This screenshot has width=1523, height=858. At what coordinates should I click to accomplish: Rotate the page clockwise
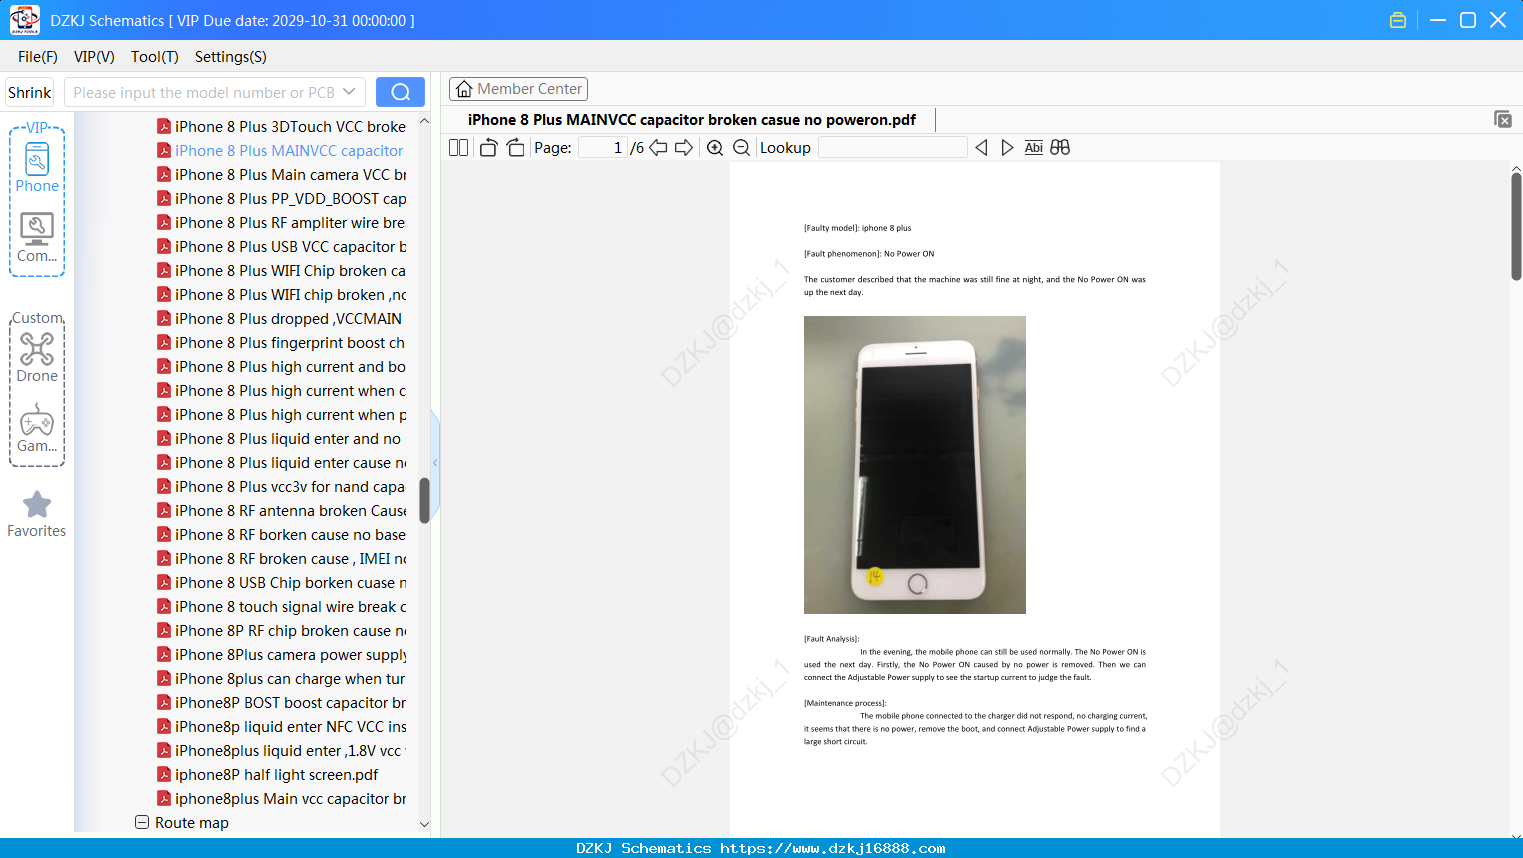(515, 148)
